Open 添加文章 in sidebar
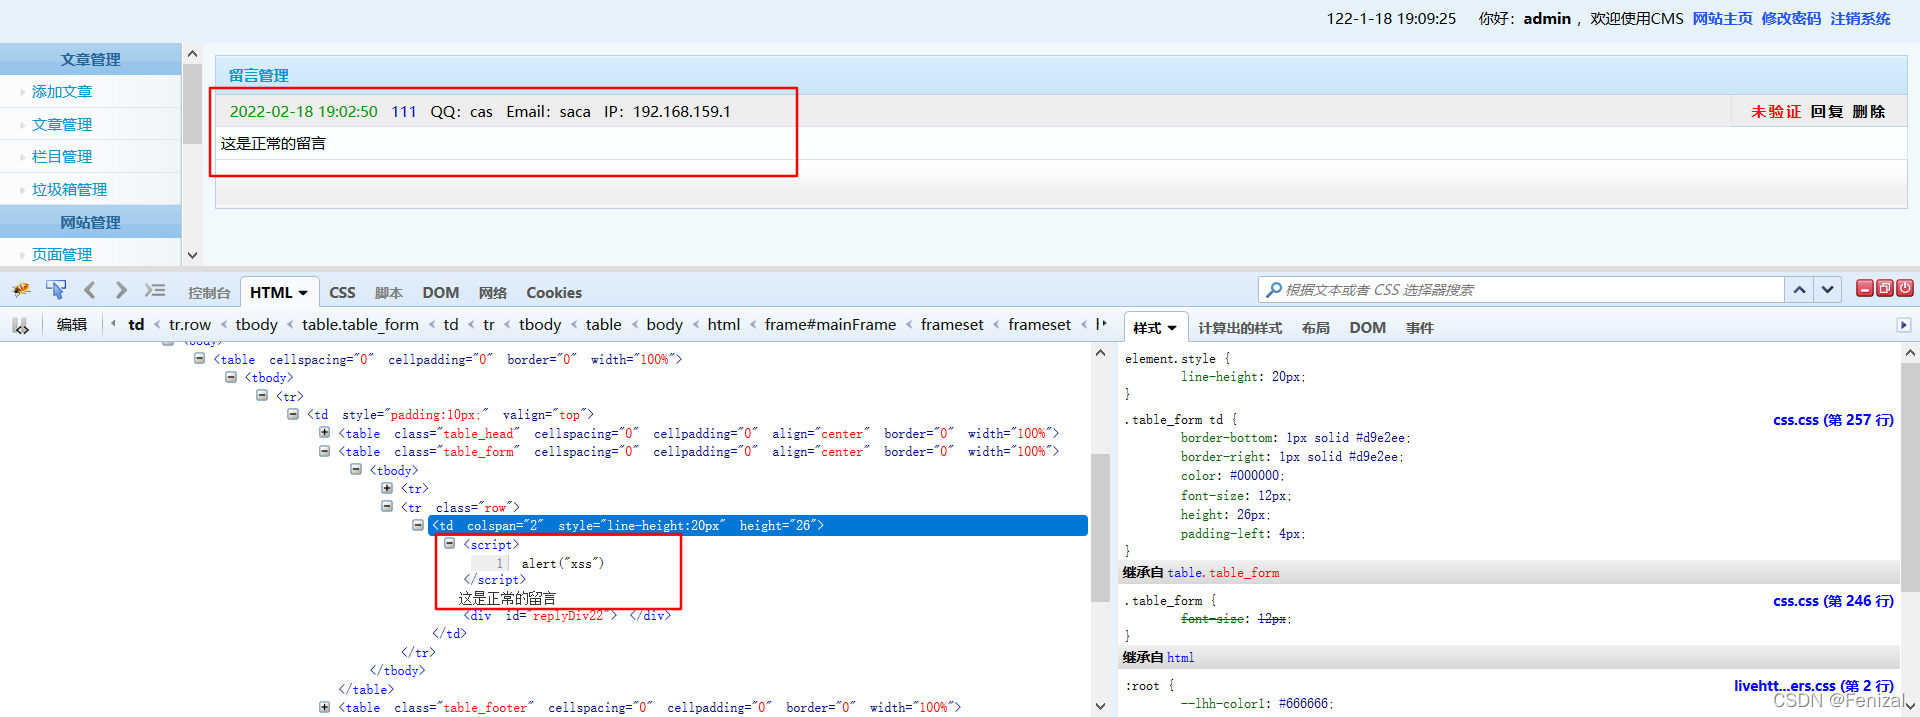Viewport: 1920px width, 717px height. (x=62, y=92)
